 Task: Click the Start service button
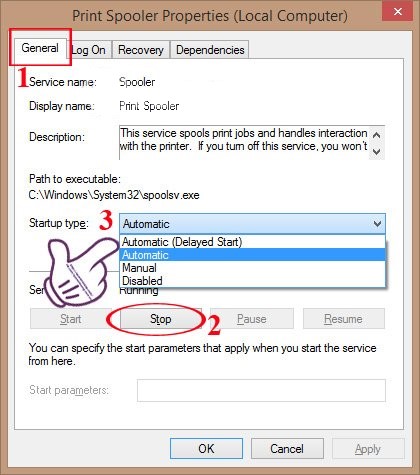71,319
